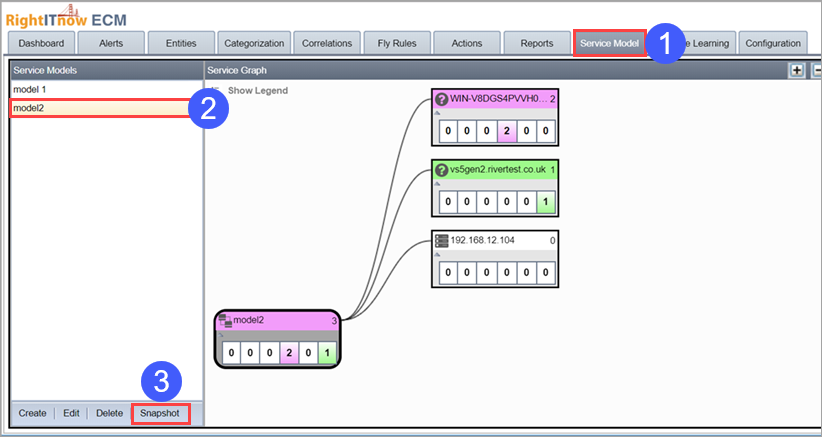Click the service icon on model2 graph node
Screen dimensions: 822x437
[x=225, y=321]
